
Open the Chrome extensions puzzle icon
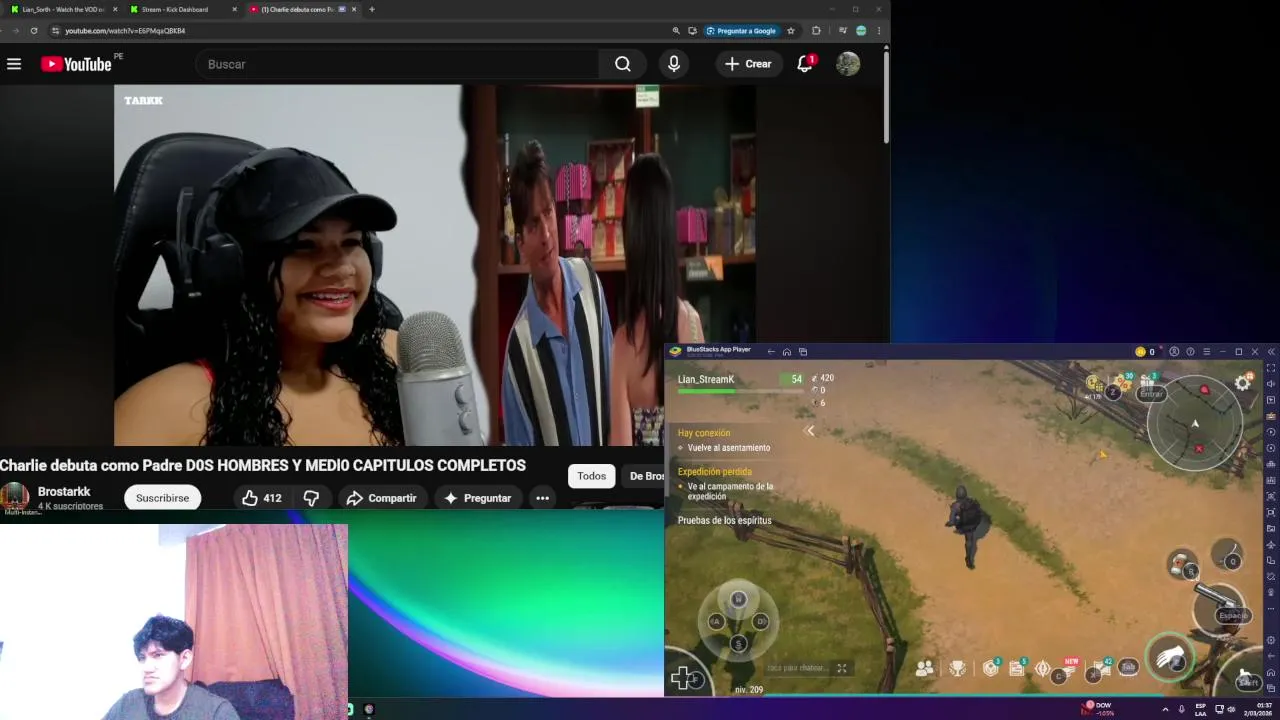pos(816,31)
